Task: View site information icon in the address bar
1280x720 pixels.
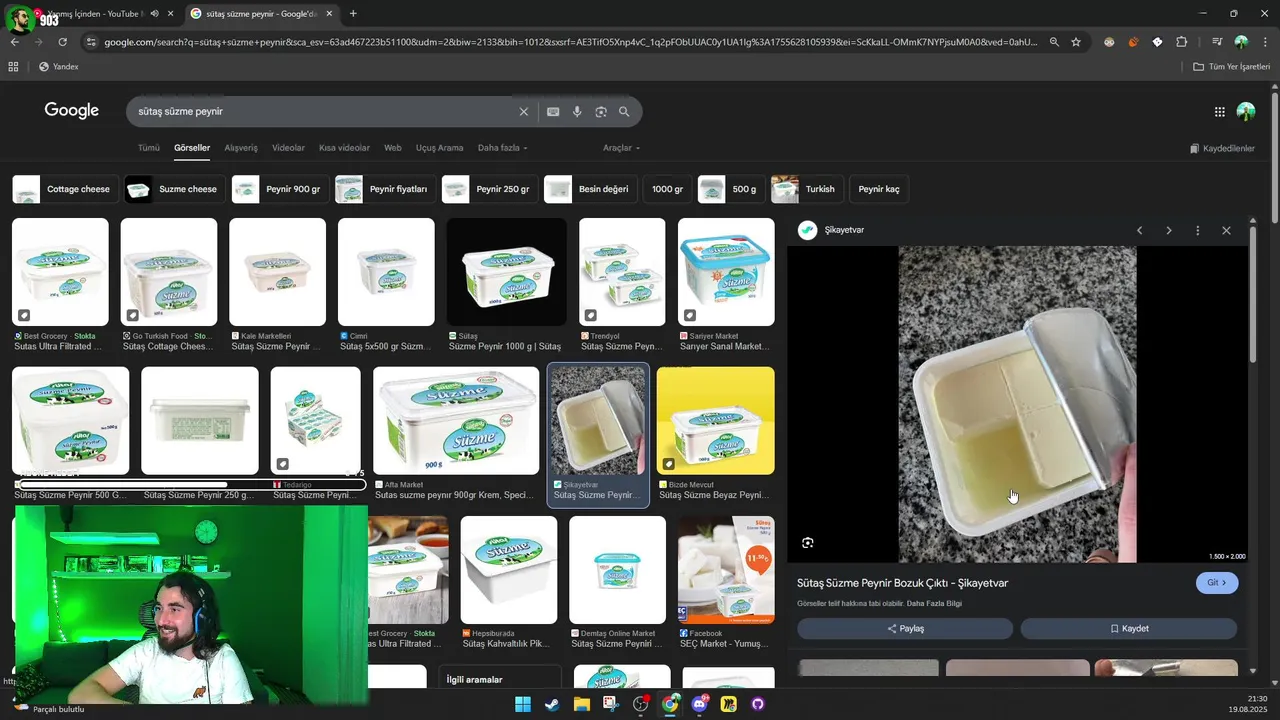Action: point(91,42)
